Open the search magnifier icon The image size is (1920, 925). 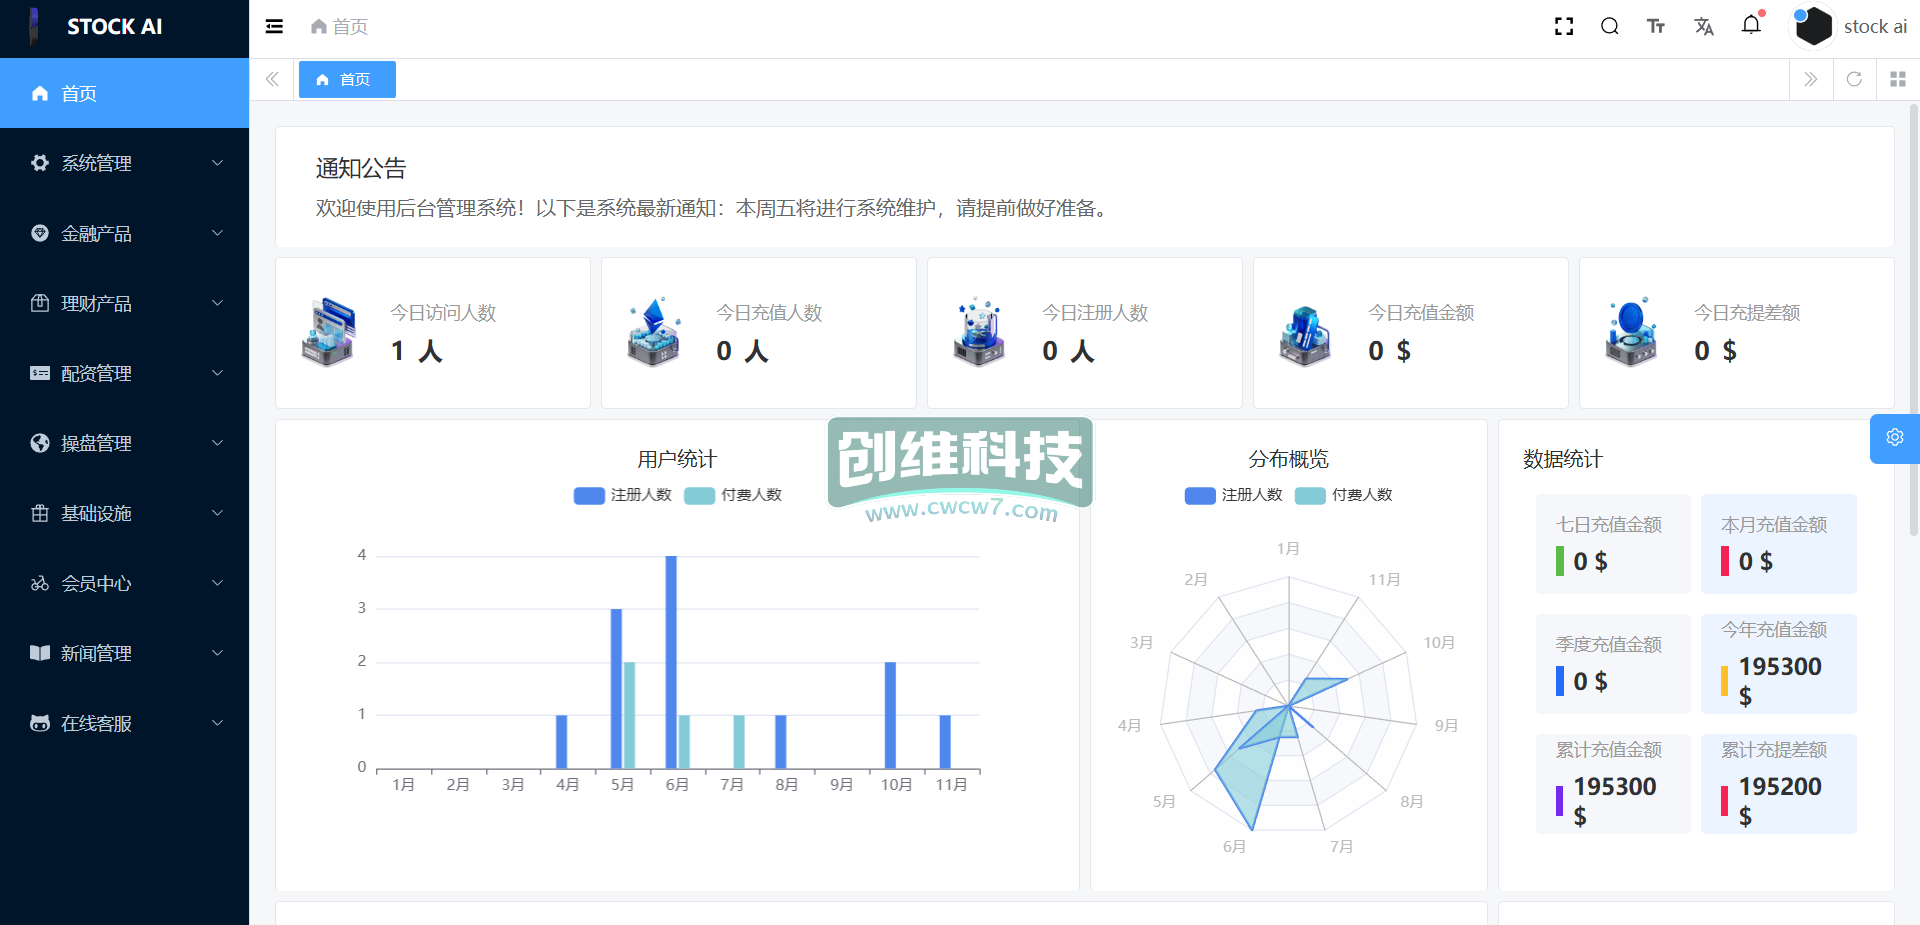[1610, 27]
